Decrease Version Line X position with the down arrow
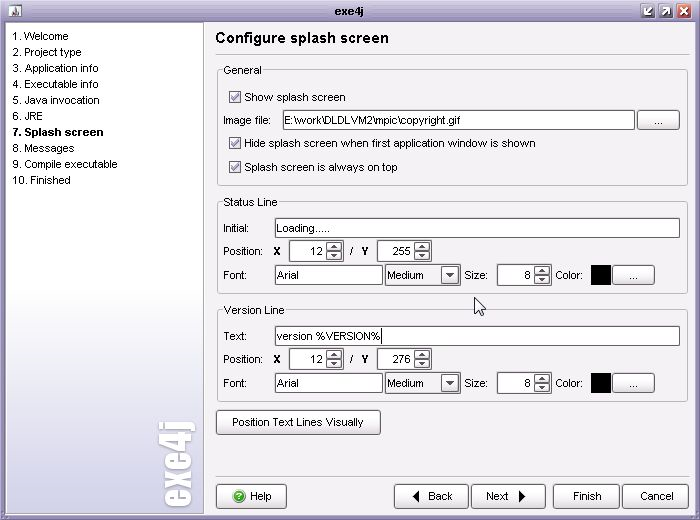The height and width of the screenshot is (520, 700). coord(333,363)
